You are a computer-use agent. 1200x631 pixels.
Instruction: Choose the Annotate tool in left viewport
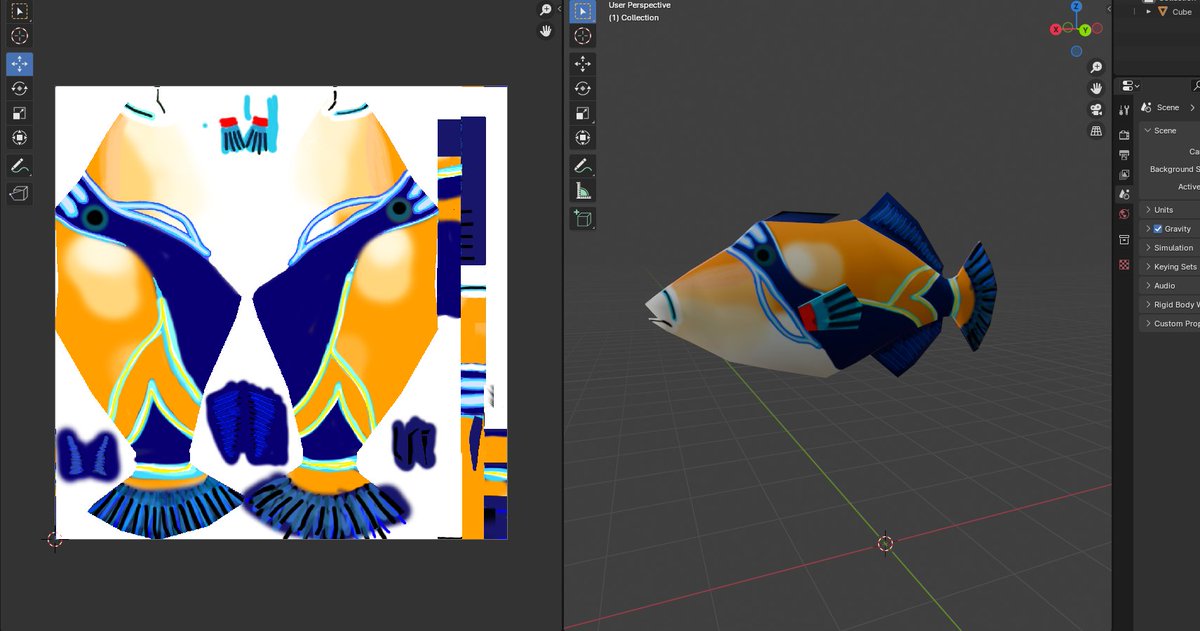tap(19, 165)
